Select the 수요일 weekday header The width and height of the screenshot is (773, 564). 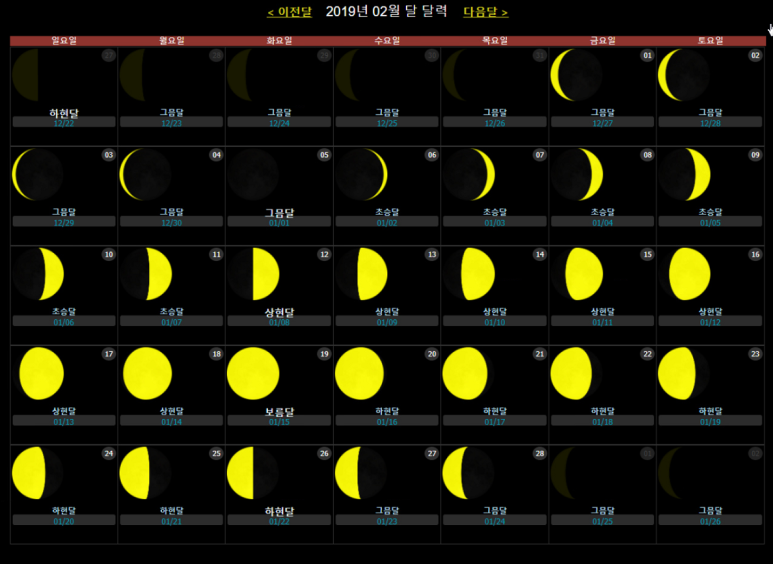pyautogui.click(x=387, y=41)
